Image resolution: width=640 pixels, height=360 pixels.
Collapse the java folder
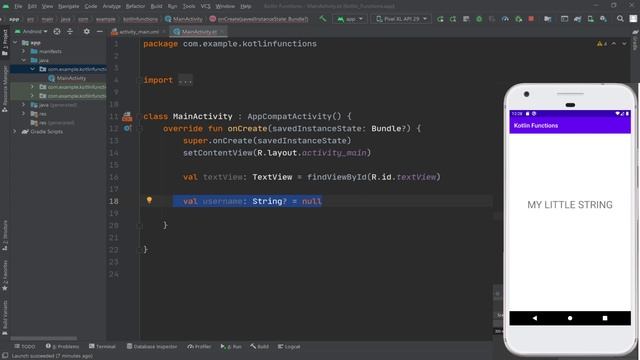[24, 60]
